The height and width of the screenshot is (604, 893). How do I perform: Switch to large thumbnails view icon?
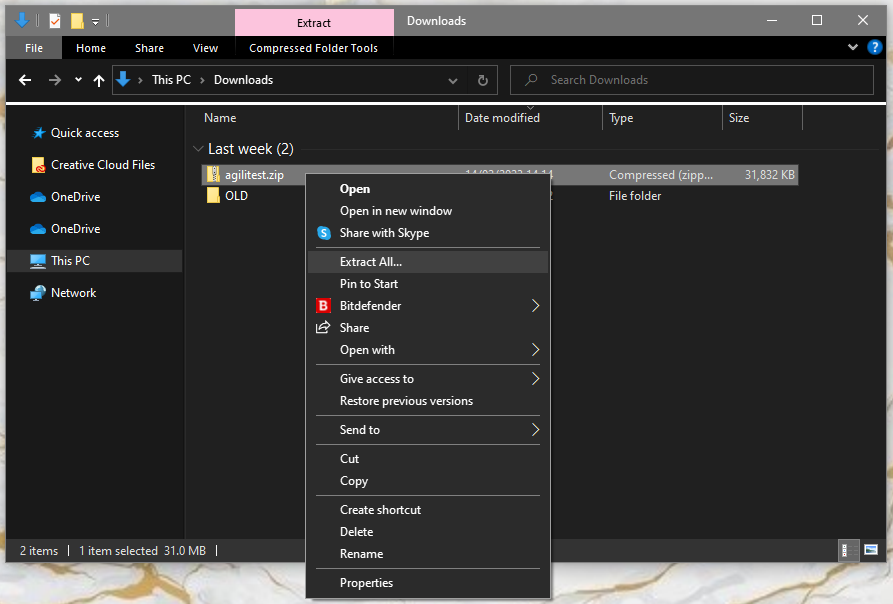[x=871, y=551]
